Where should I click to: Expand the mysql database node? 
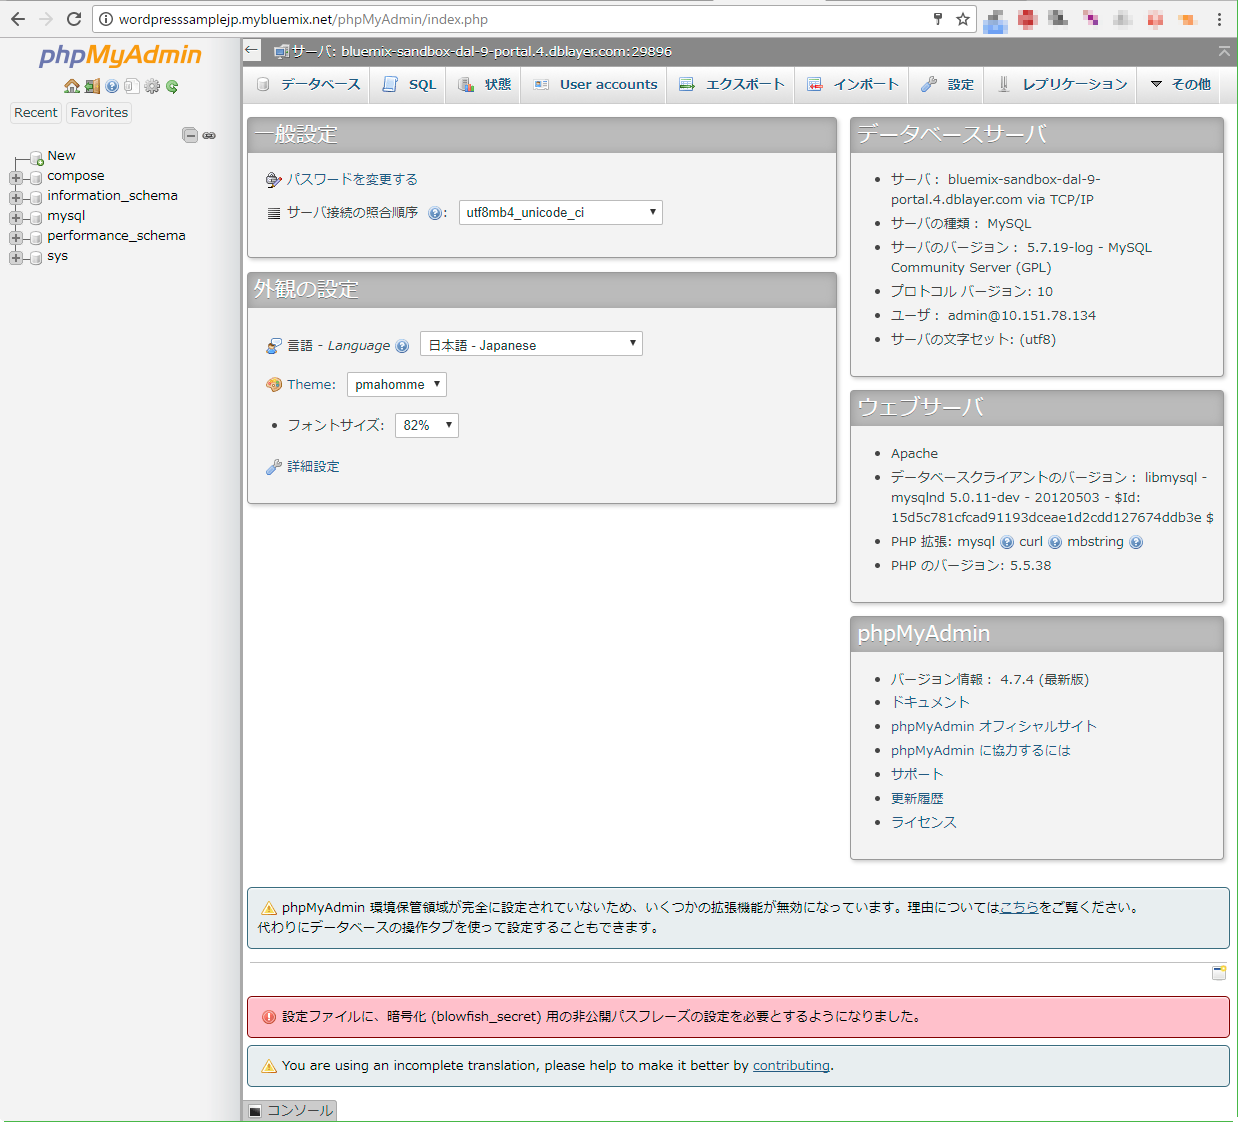(x=16, y=217)
